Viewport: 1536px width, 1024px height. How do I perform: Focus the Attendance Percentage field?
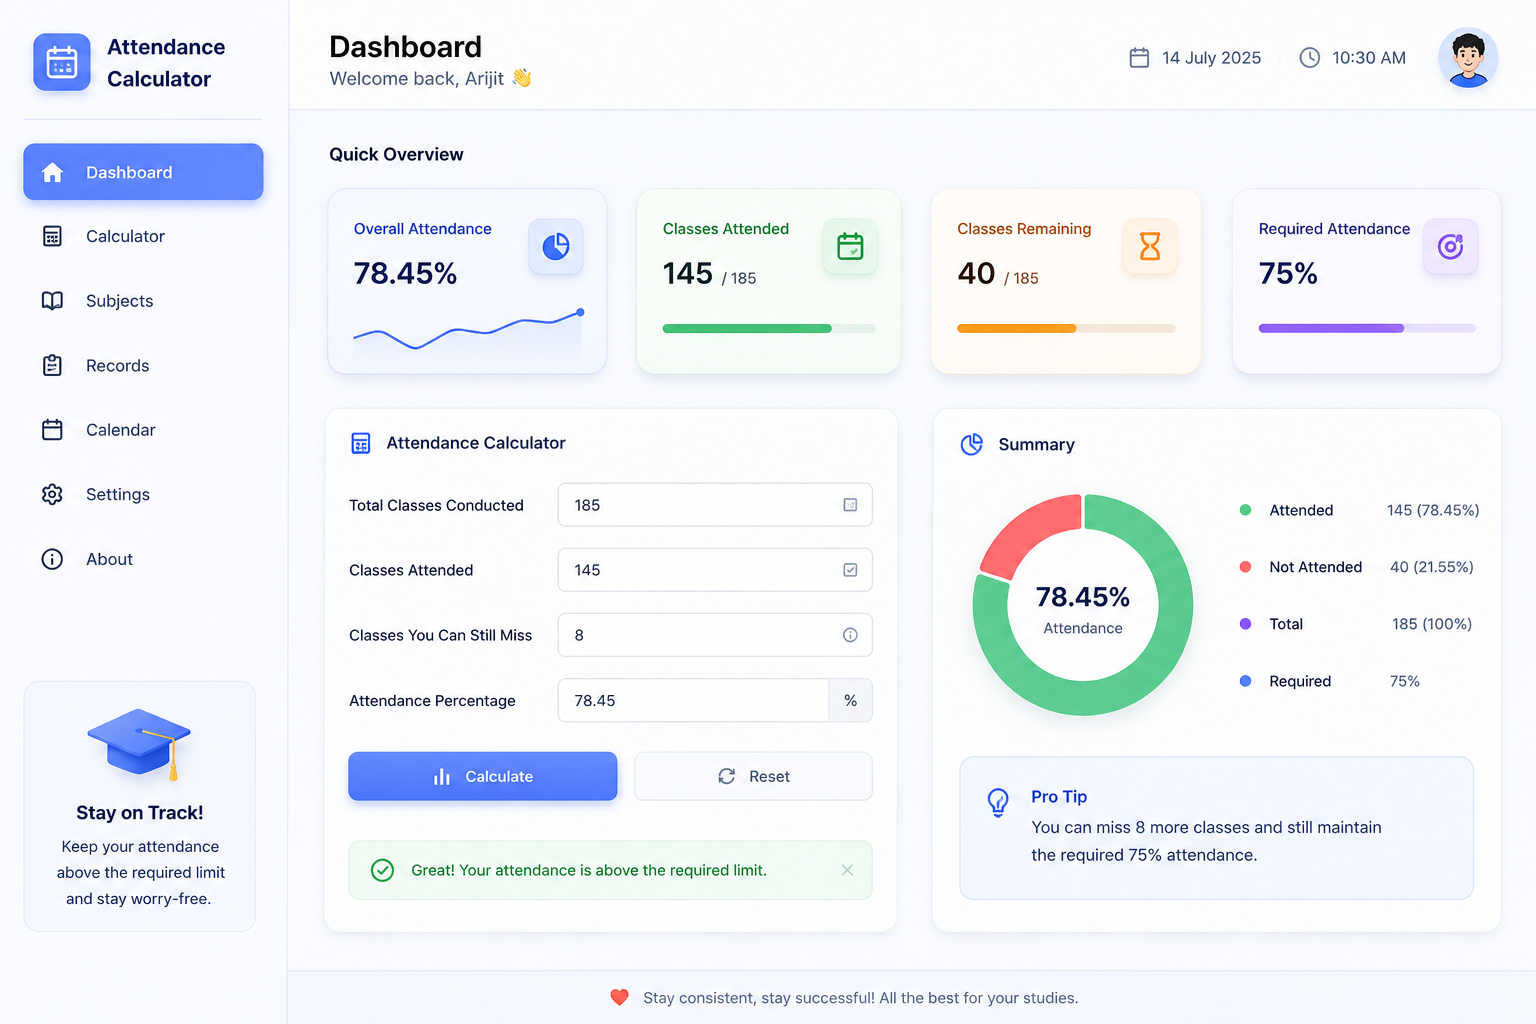coord(693,700)
